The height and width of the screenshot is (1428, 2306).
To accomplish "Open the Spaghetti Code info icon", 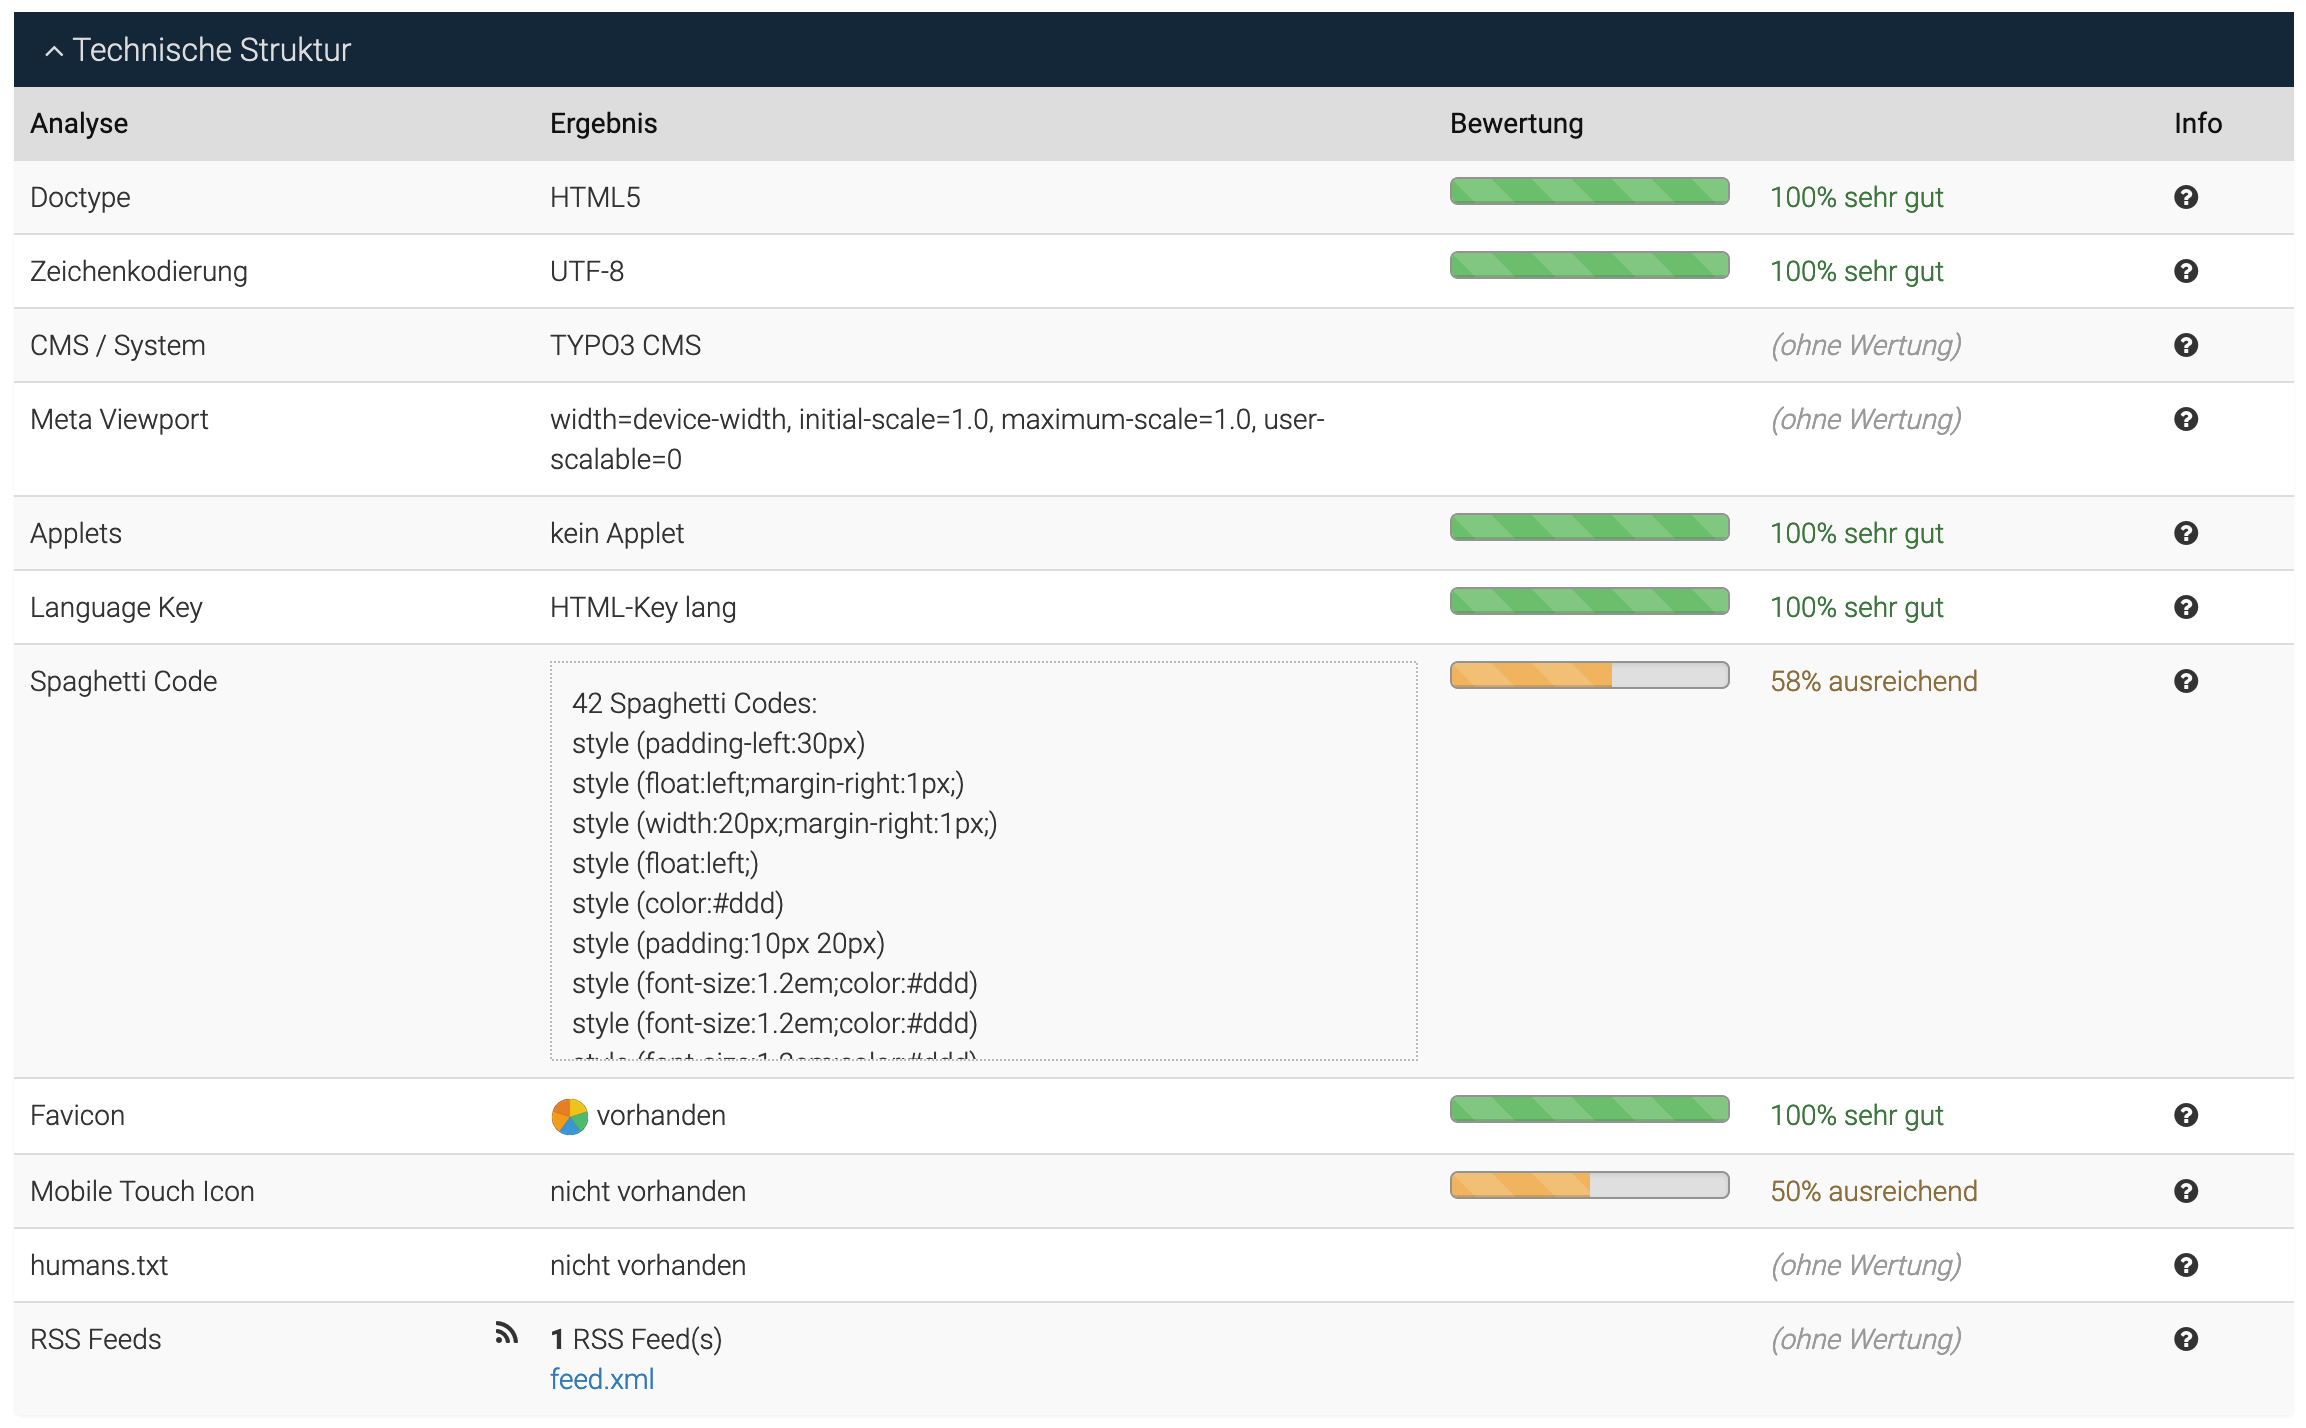I will coord(2186,681).
